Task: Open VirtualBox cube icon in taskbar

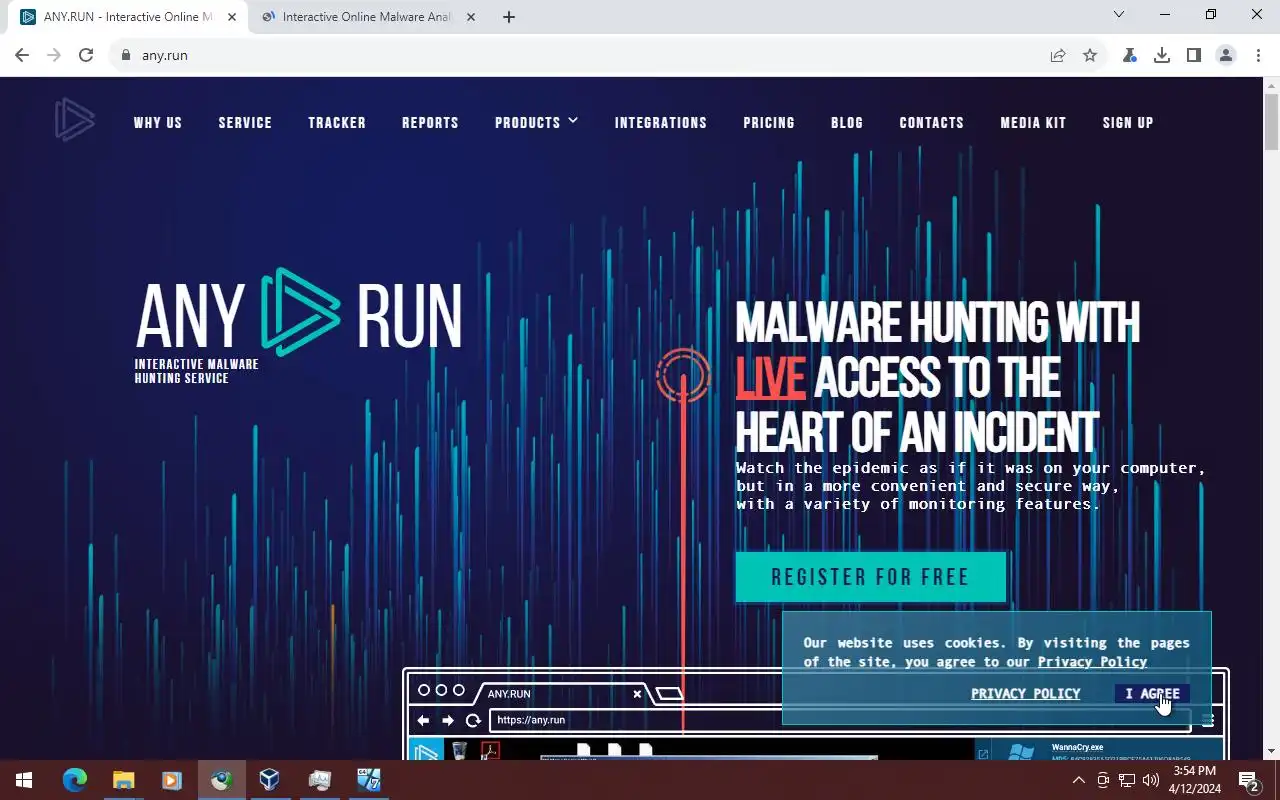Action: click(269, 780)
